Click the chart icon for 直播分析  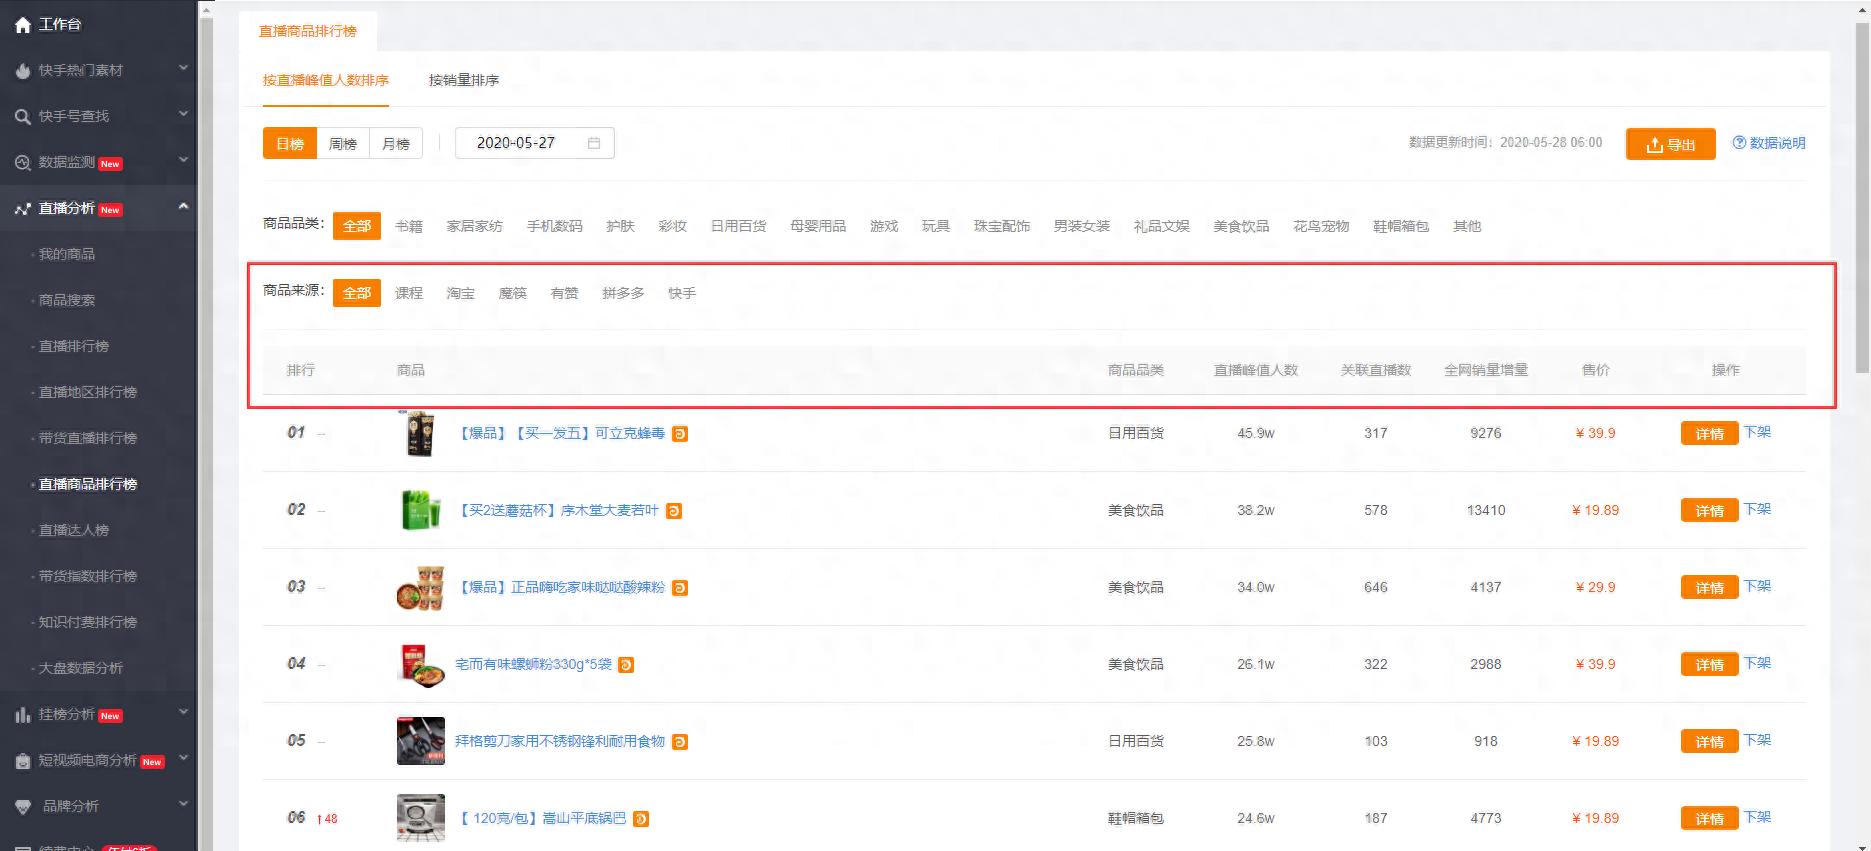point(22,209)
